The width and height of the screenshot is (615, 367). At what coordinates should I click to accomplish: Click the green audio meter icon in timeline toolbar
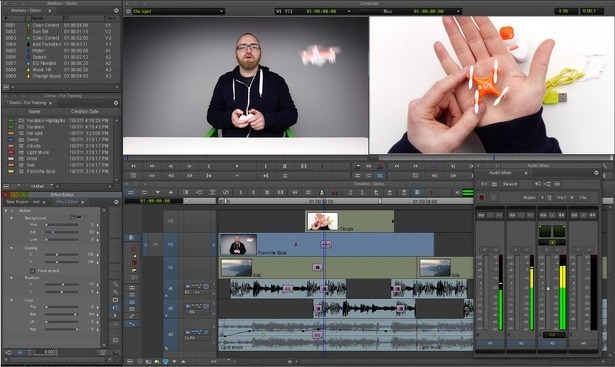point(468,193)
